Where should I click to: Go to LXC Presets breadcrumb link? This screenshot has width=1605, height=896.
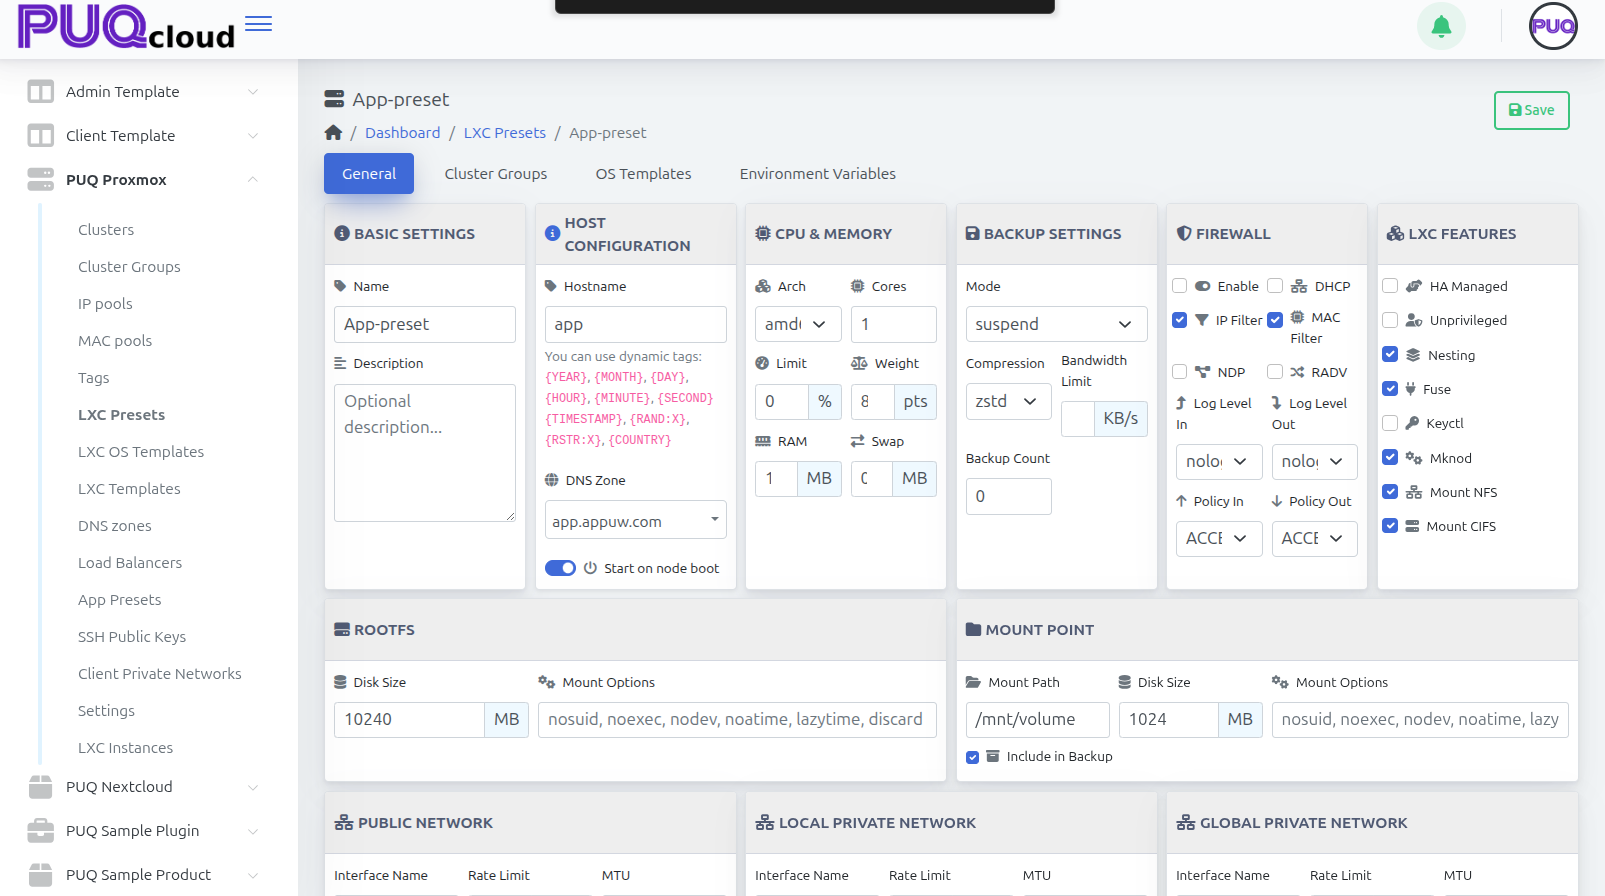pyautogui.click(x=504, y=133)
